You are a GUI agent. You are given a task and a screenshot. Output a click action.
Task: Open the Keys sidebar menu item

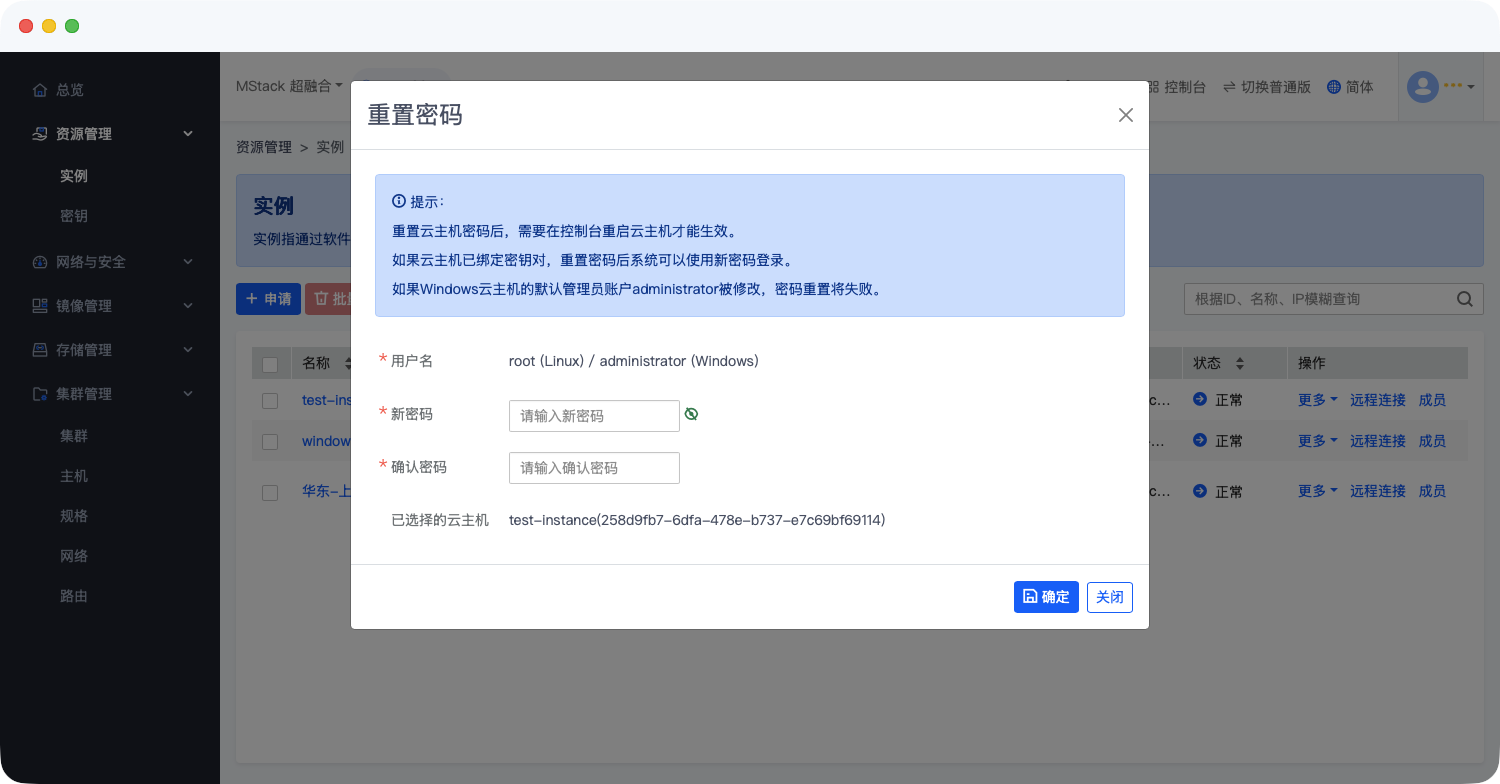(74, 216)
